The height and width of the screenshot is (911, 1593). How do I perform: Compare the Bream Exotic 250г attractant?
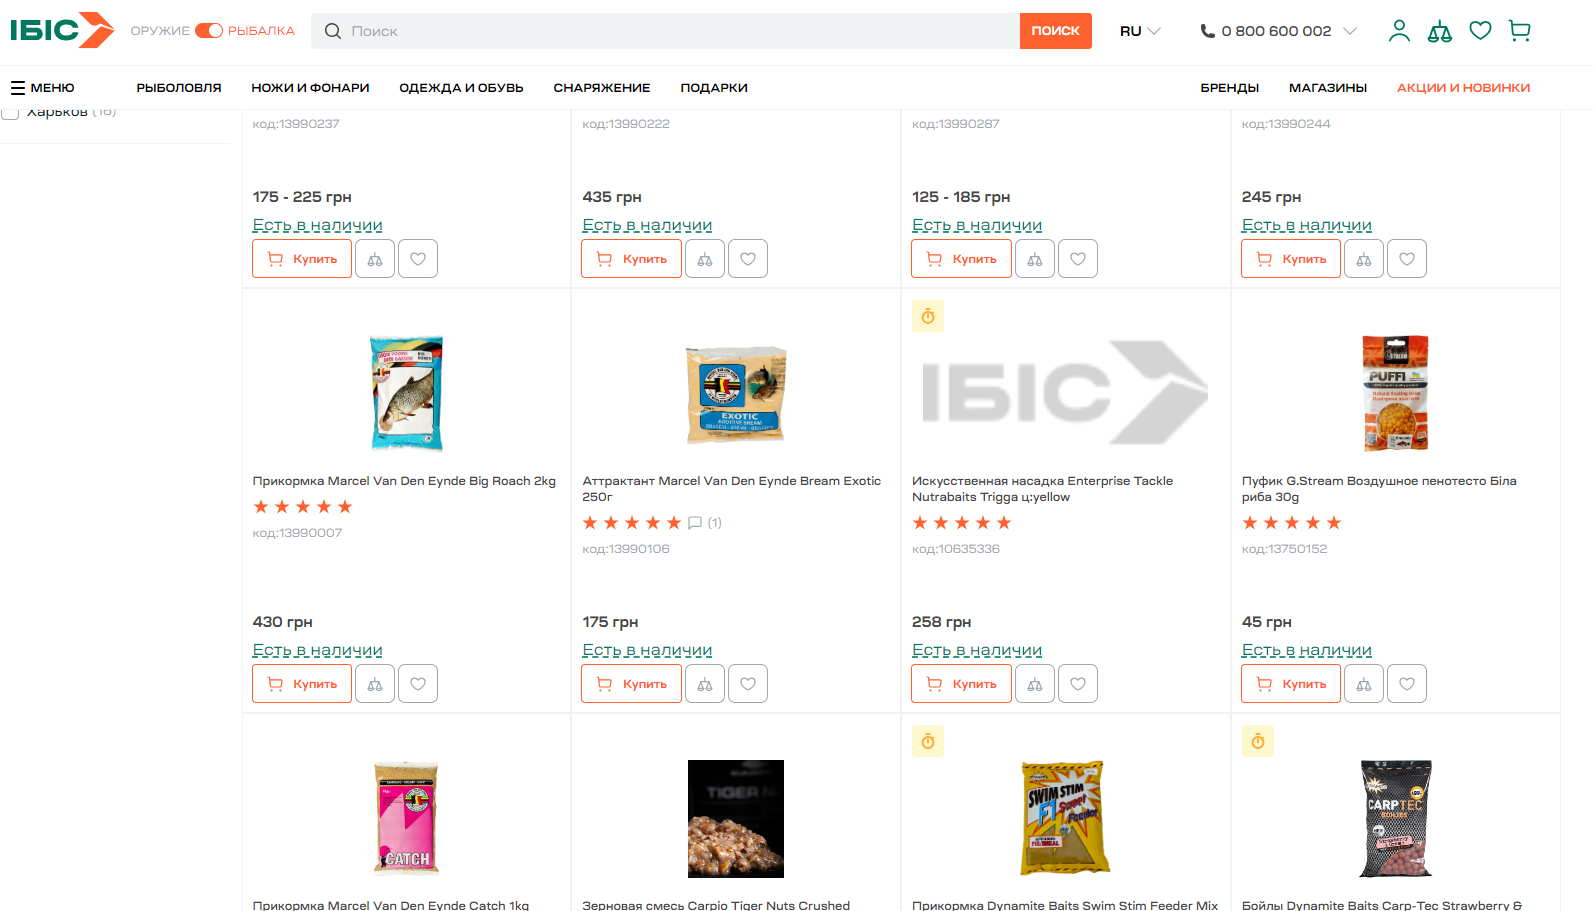point(705,684)
